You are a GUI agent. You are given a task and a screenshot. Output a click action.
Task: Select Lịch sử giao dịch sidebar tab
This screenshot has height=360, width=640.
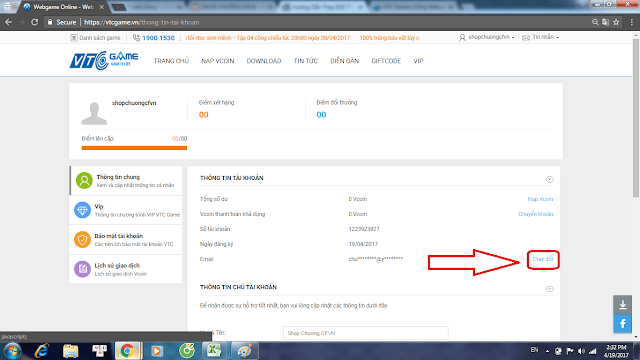[x=126, y=269]
